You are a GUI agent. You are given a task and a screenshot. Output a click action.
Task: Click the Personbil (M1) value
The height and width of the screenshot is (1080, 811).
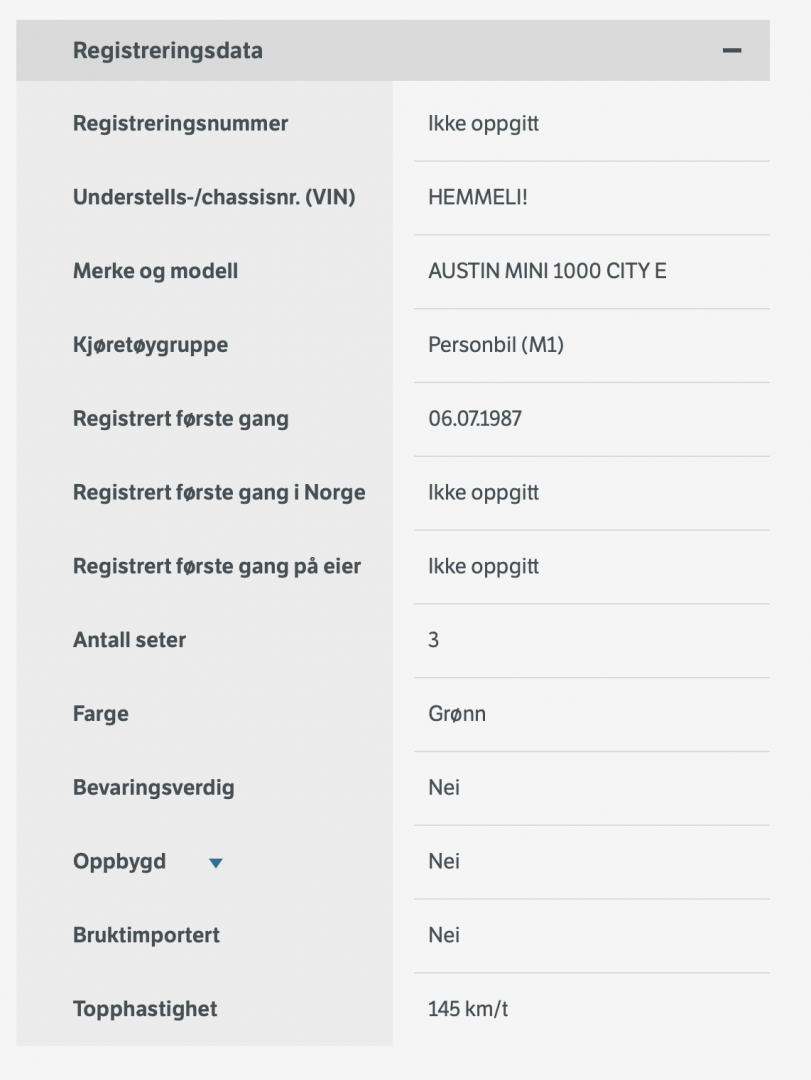496,345
